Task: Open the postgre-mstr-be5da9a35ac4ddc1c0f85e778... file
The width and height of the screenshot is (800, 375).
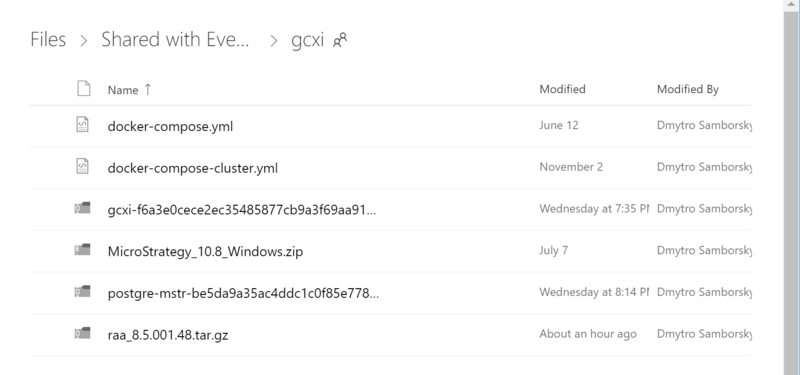Action: tap(243, 293)
